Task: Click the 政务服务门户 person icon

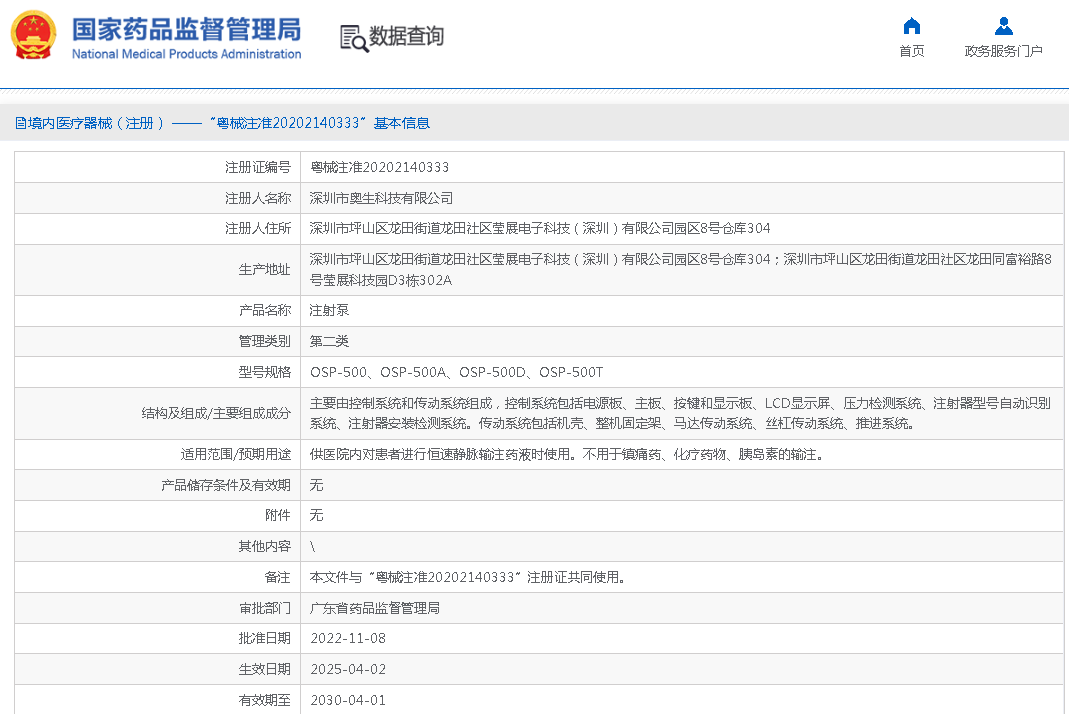Action: pos(1003,27)
